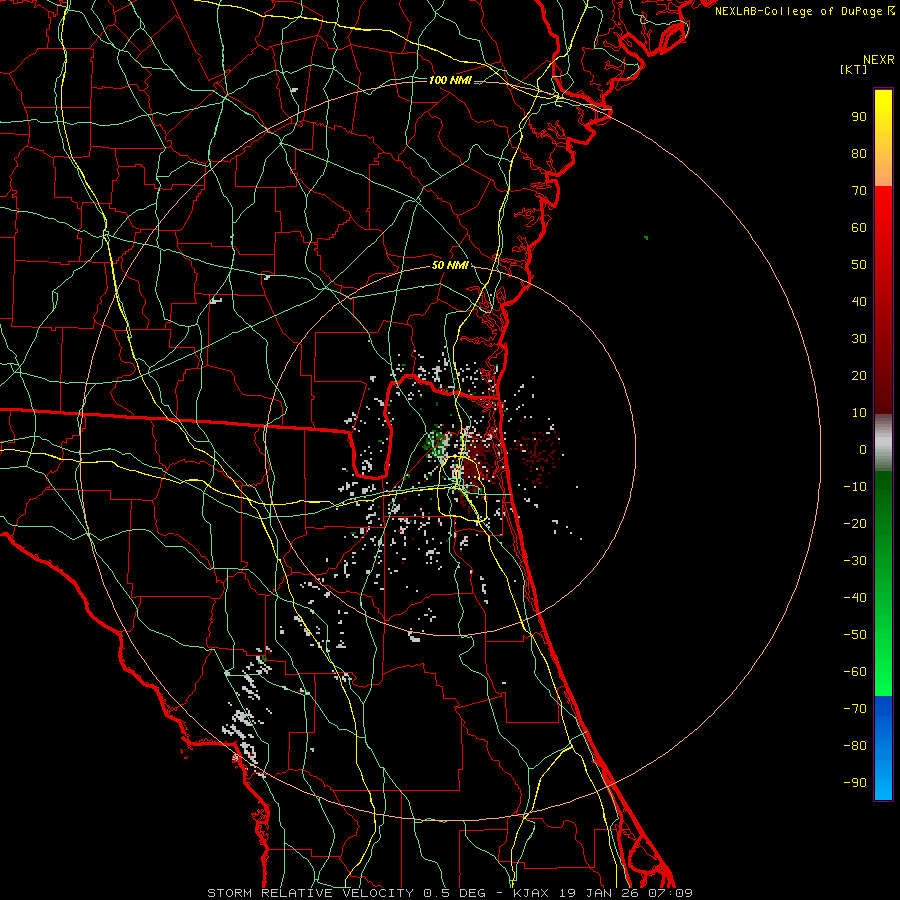900x900 pixels.
Task: Click the 70 value on the velocity scale
Action: coord(859,191)
